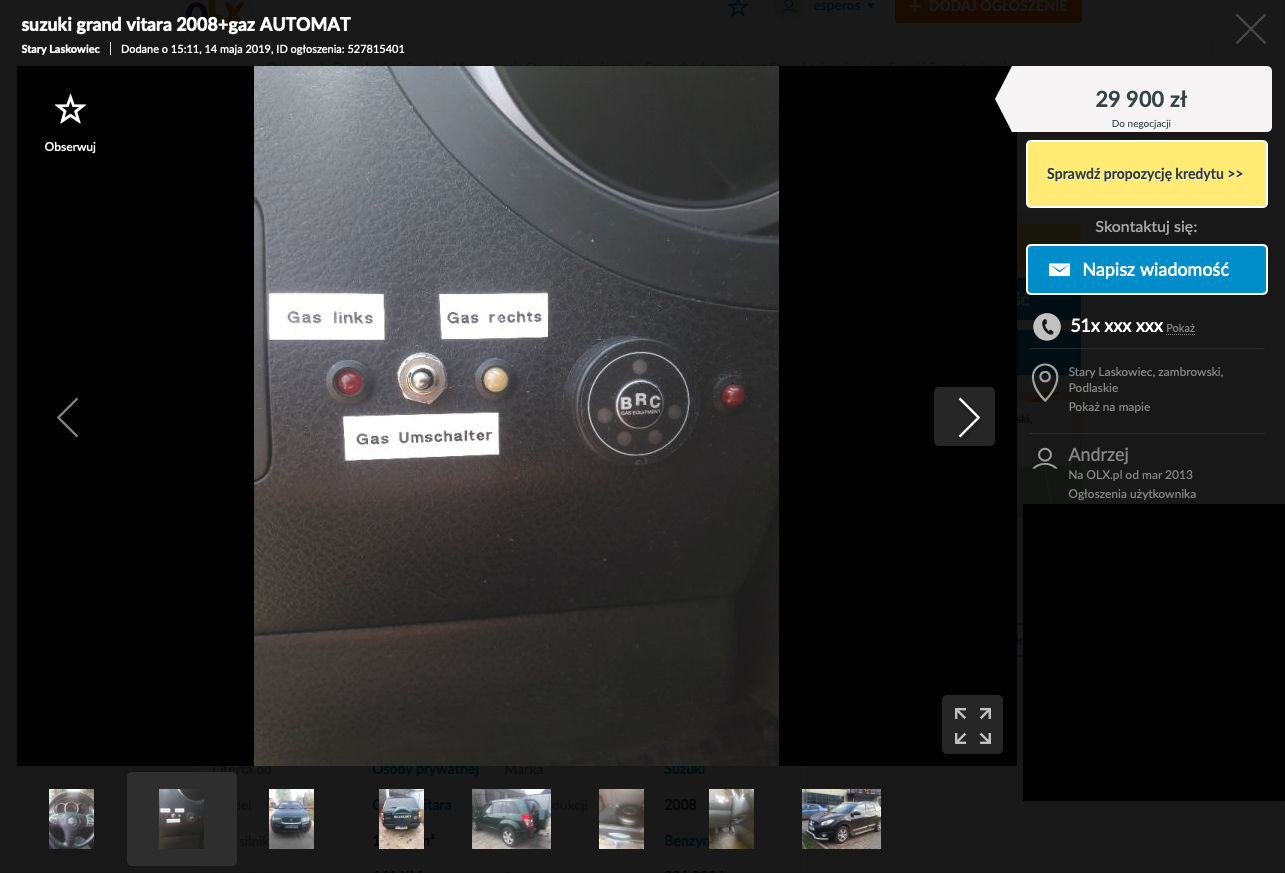Click seller name Andrzej

click(1098, 455)
